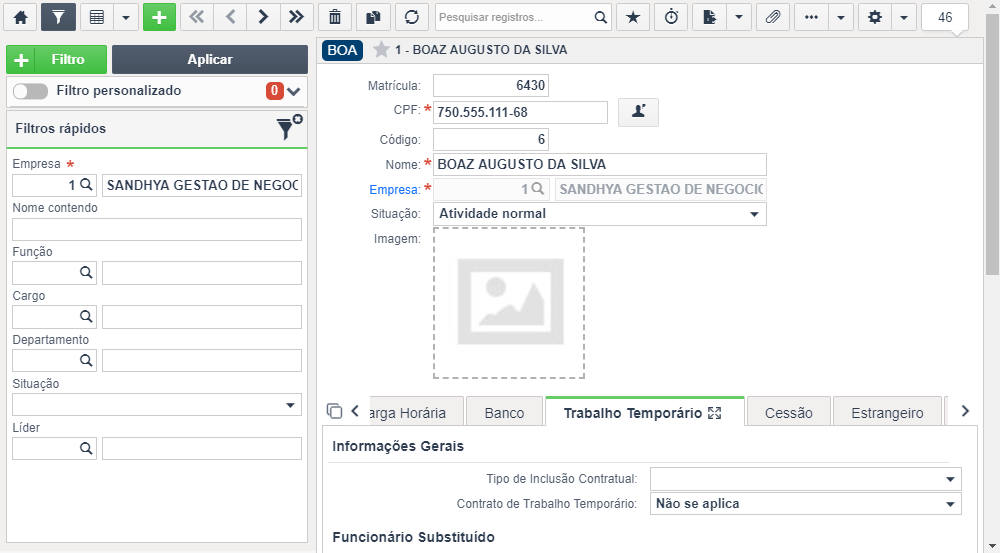Click the Nome field
This screenshot has width=1000, height=553.
tap(599, 165)
